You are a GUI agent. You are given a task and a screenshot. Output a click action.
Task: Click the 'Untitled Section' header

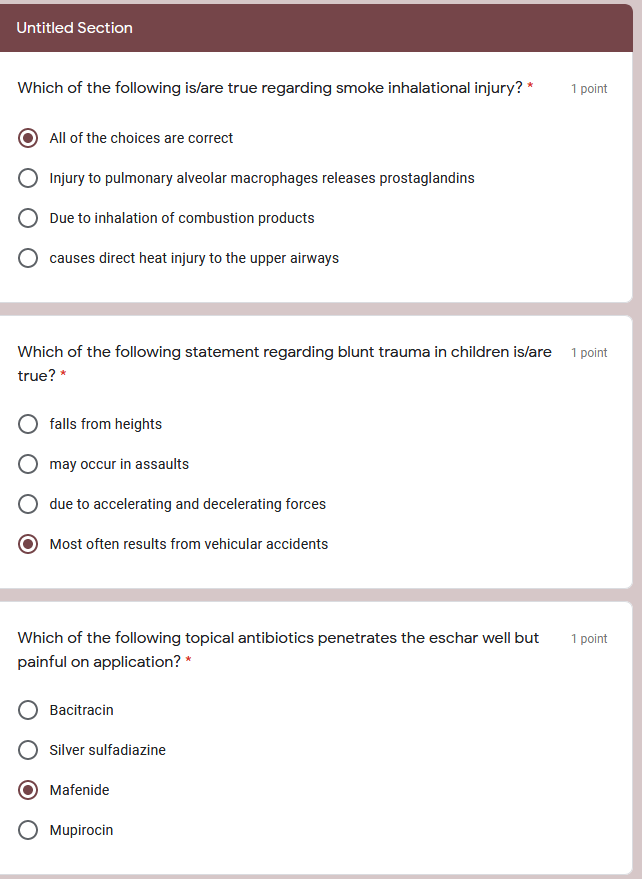pos(75,28)
